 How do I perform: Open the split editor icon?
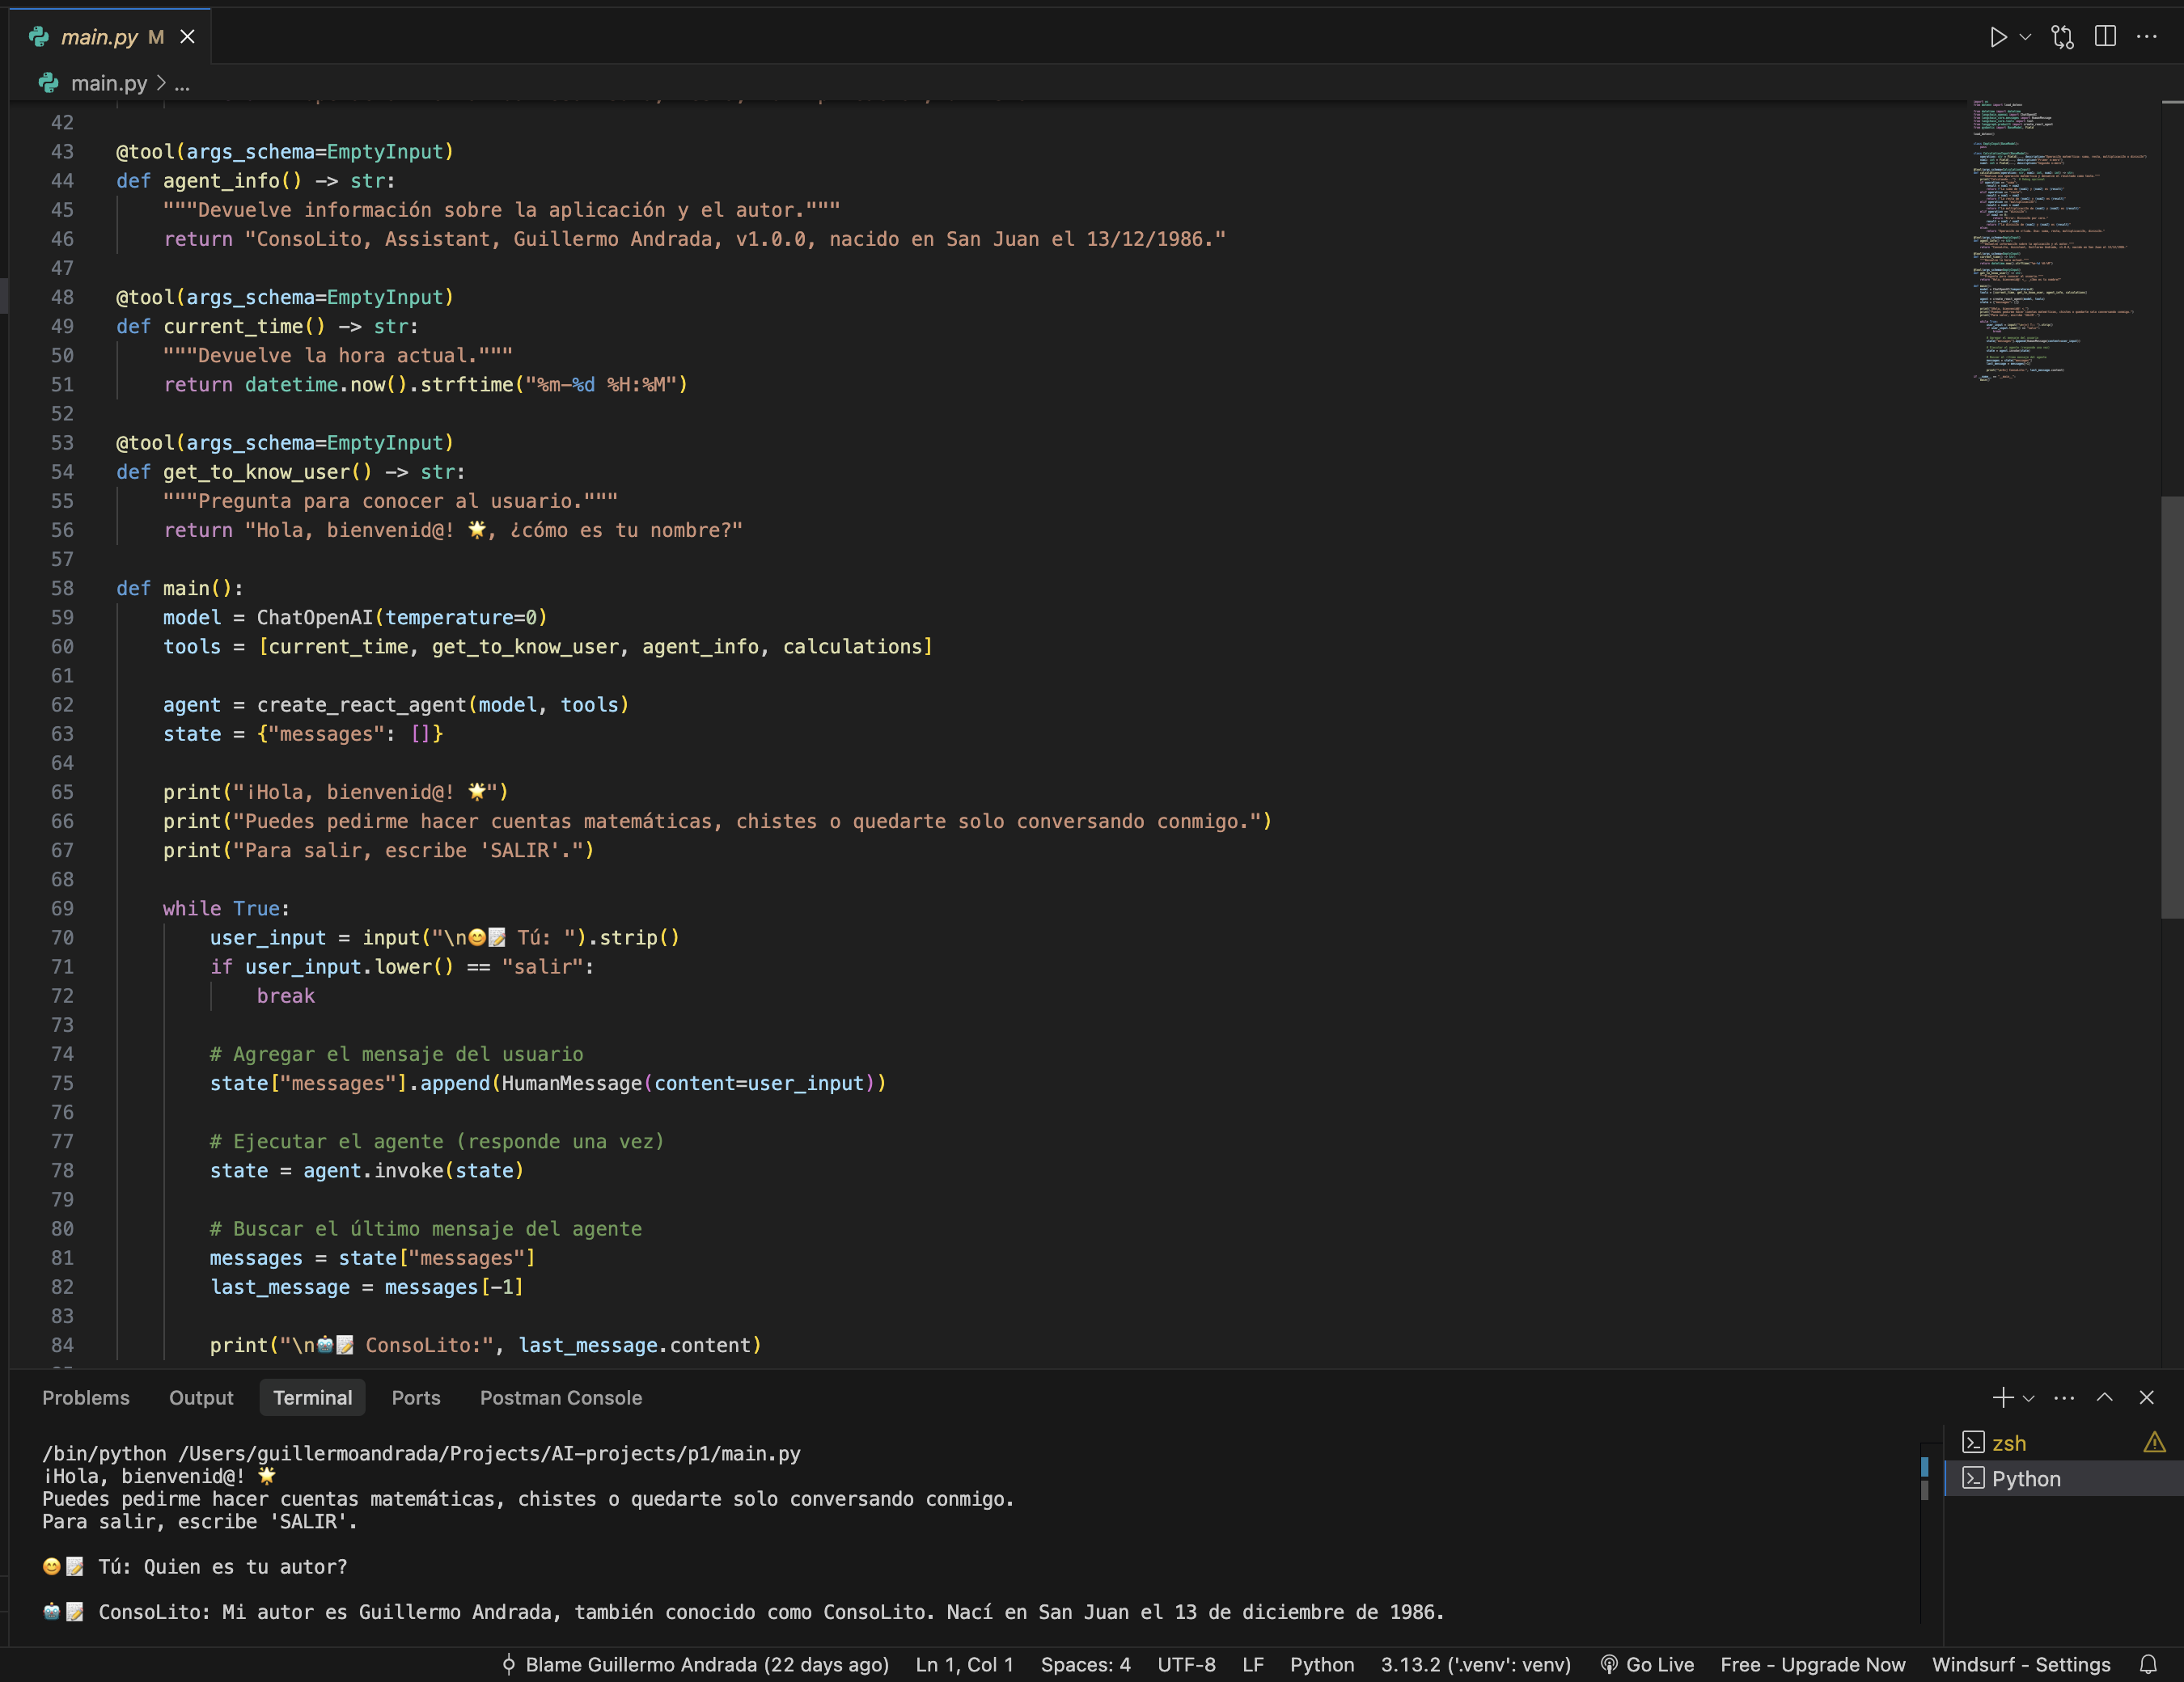coord(2105,36)
